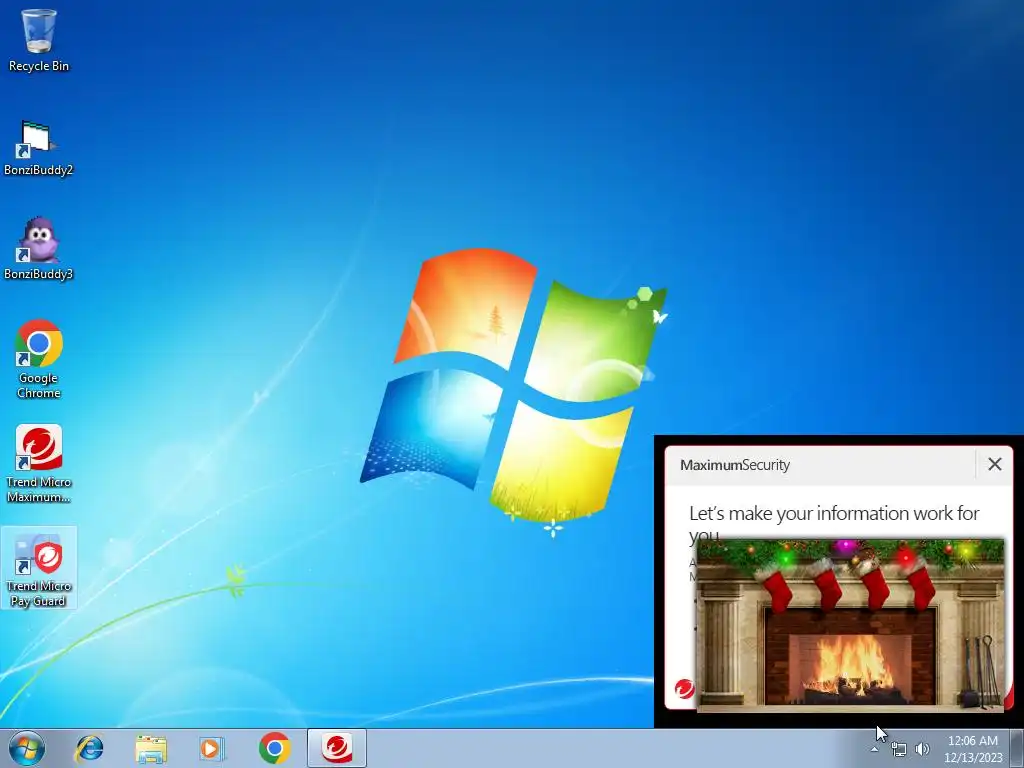The width and height of the screenshot is (1024, 768).
Task: Open the volume speaker tray icon
Action: click(x=922, y=750)
